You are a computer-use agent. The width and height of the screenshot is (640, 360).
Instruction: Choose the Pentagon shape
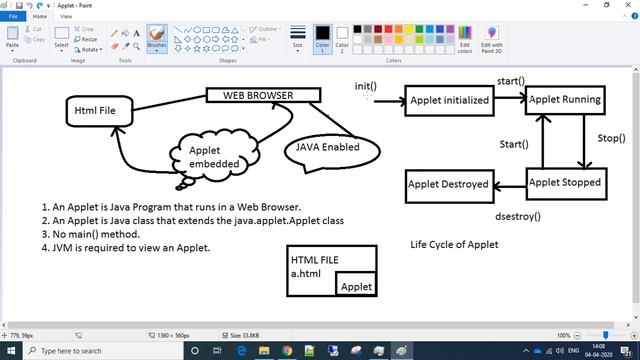[x=197, y=40]
